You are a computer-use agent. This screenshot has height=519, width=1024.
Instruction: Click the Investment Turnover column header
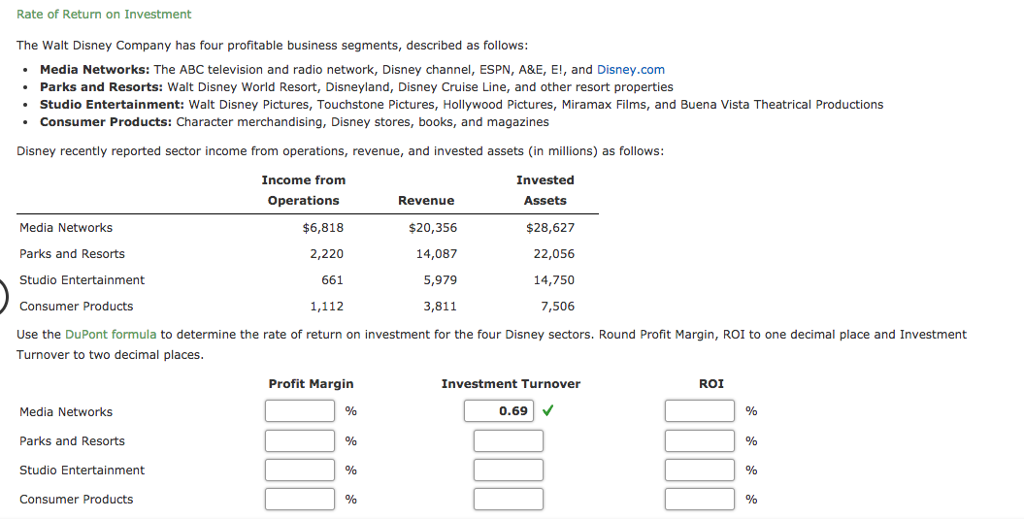tap(511, 384)
